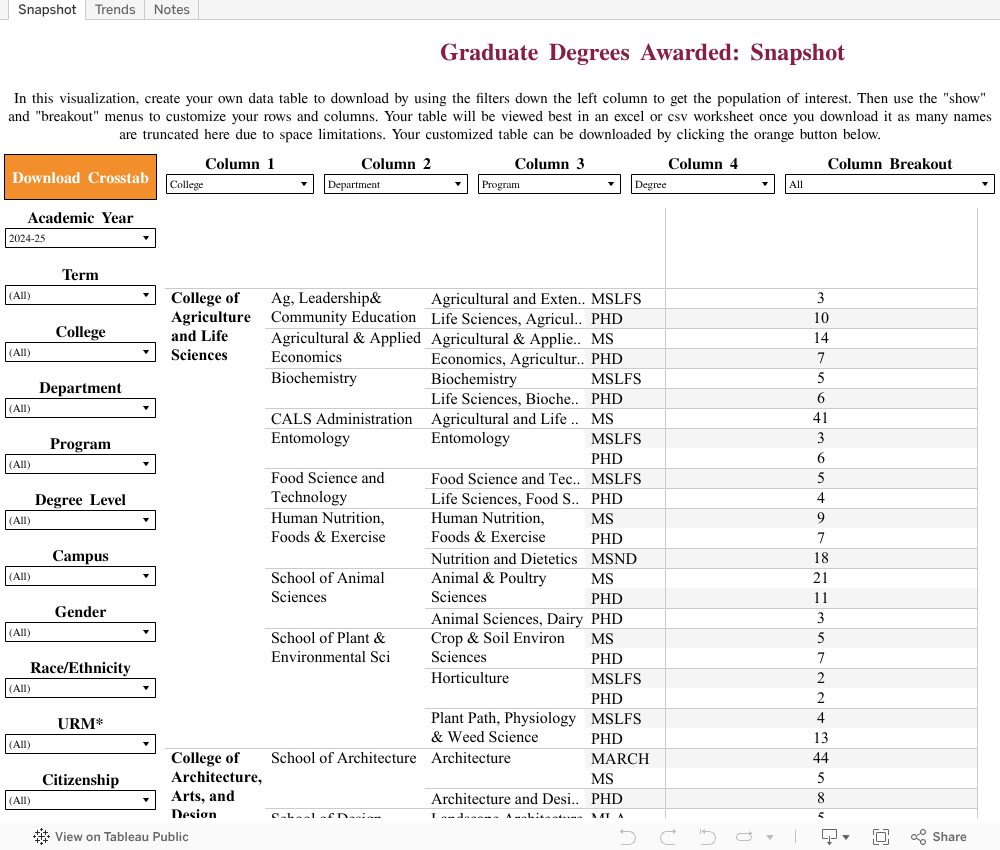Image resolution: width=1000 pixels, height=850 pixels.
Task: Click Ag, Leadership& Community Education department
Action: pos(343,308)
